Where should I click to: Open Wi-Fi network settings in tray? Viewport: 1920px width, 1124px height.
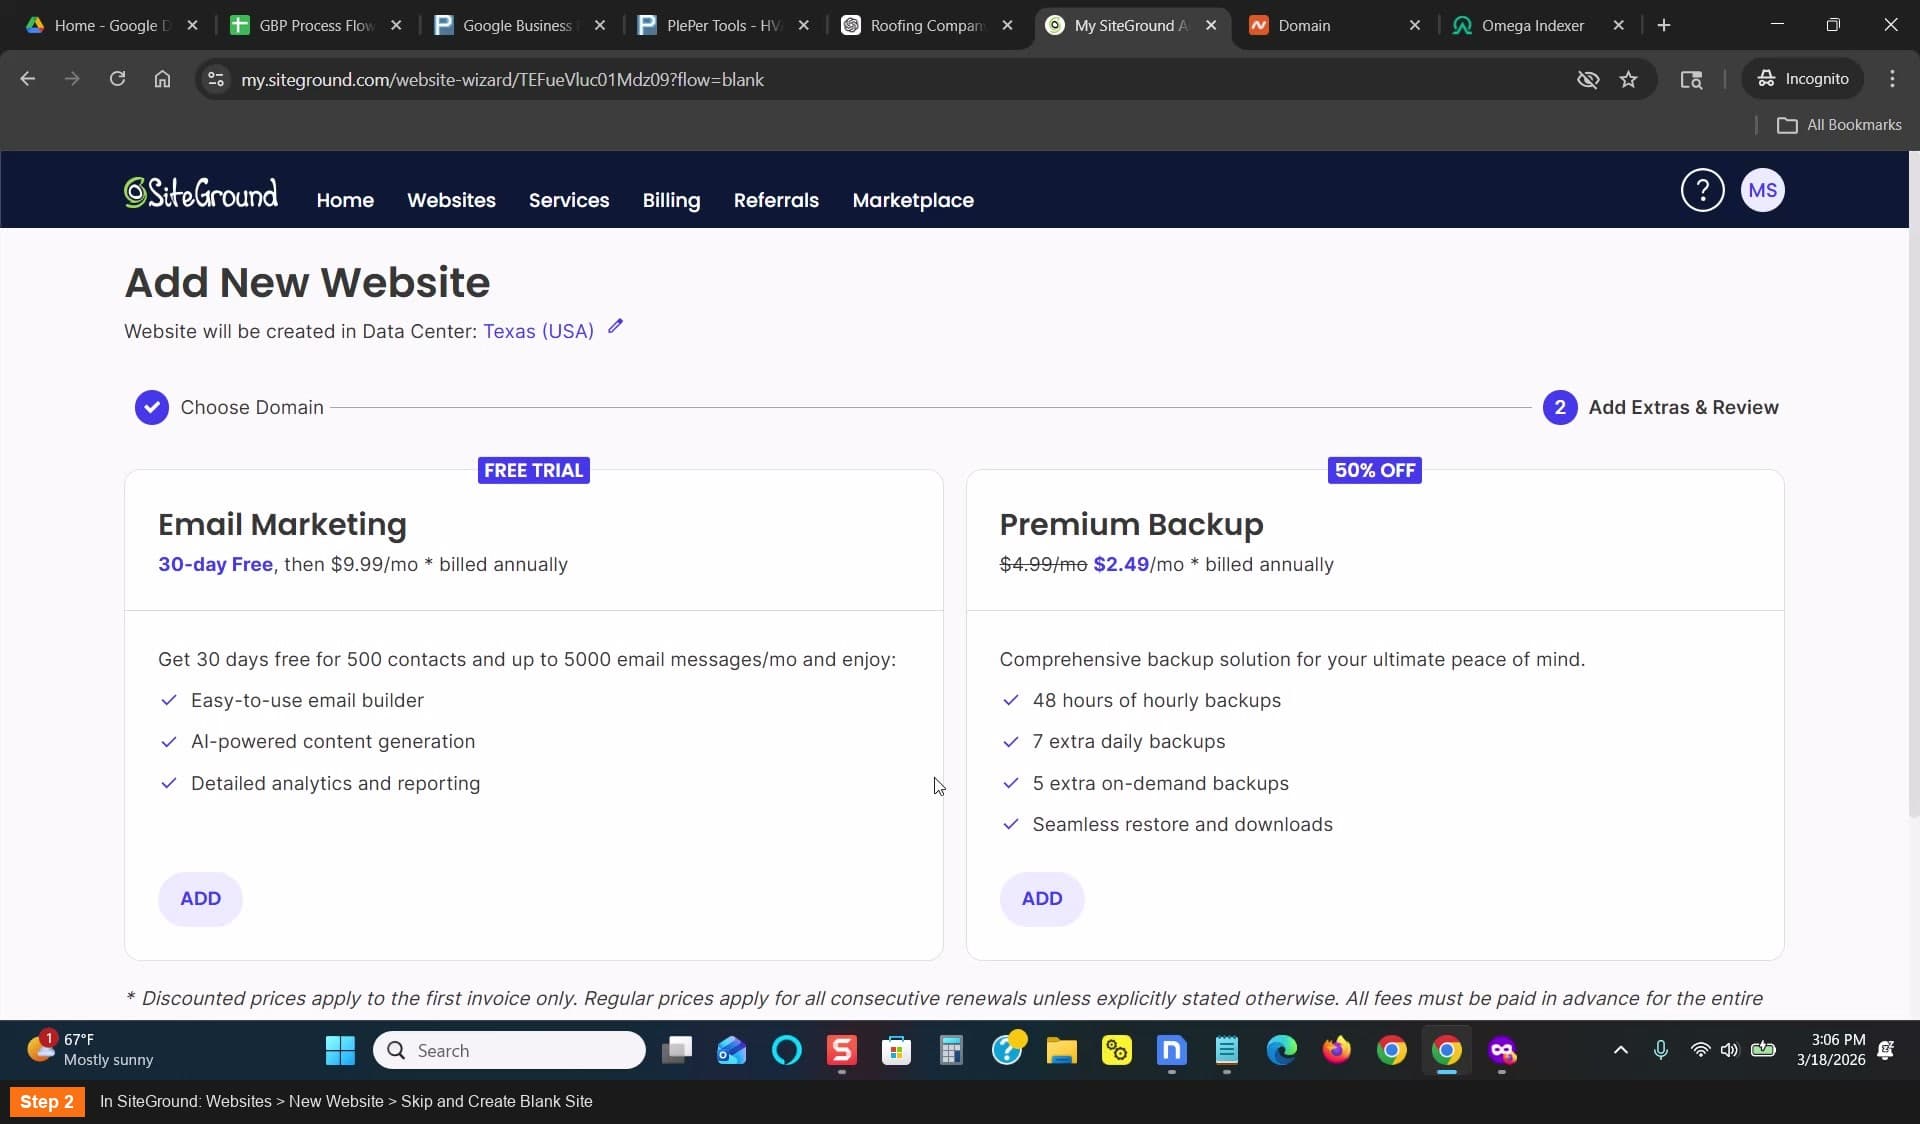click(x=1700, y=1050)
